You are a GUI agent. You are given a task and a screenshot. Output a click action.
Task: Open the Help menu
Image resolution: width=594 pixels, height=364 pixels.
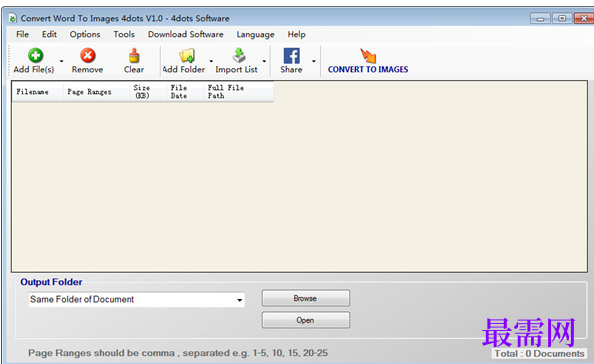[x=296, y=34]
